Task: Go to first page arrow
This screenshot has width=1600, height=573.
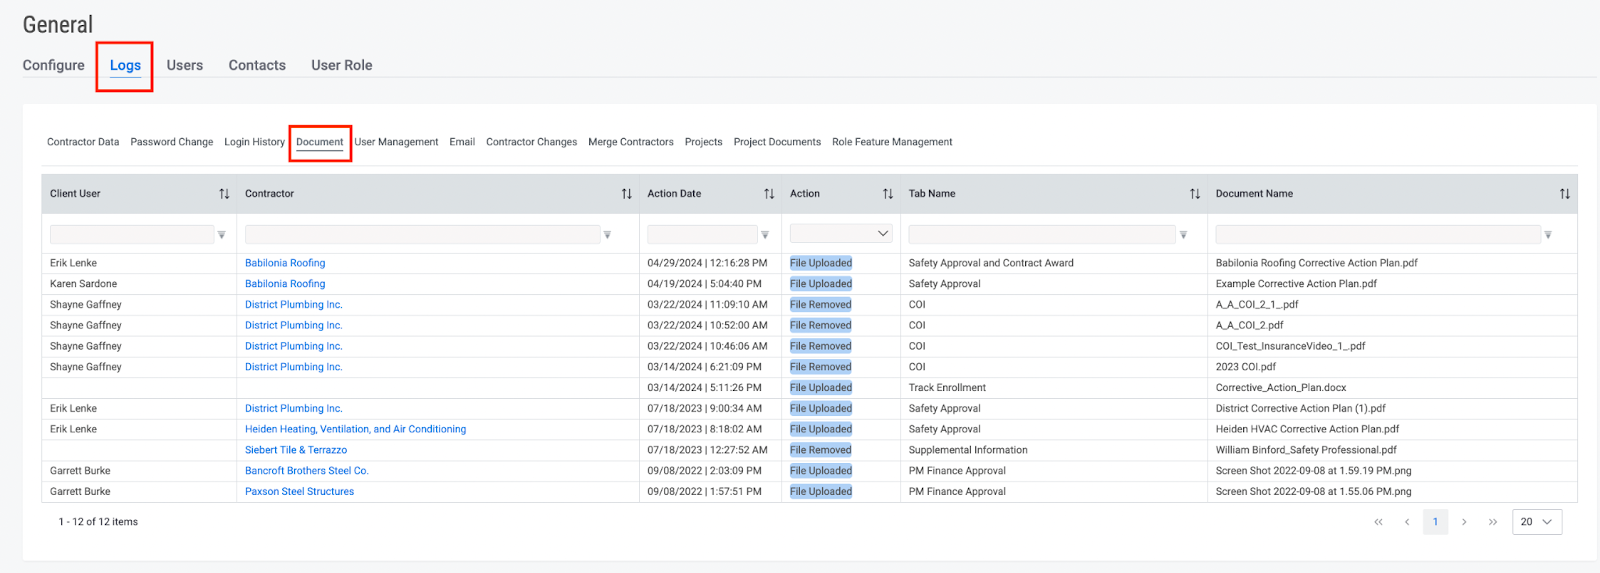Action: click(x=1379, y=522)
